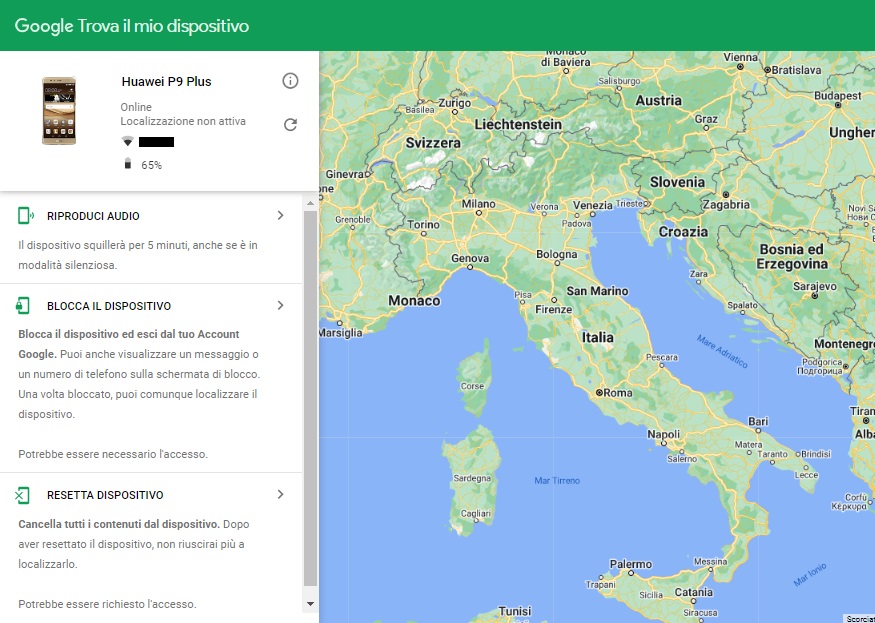Click the 'Online' status text
The width and height of the screenshot is (875, 623).
pos(136,107)
